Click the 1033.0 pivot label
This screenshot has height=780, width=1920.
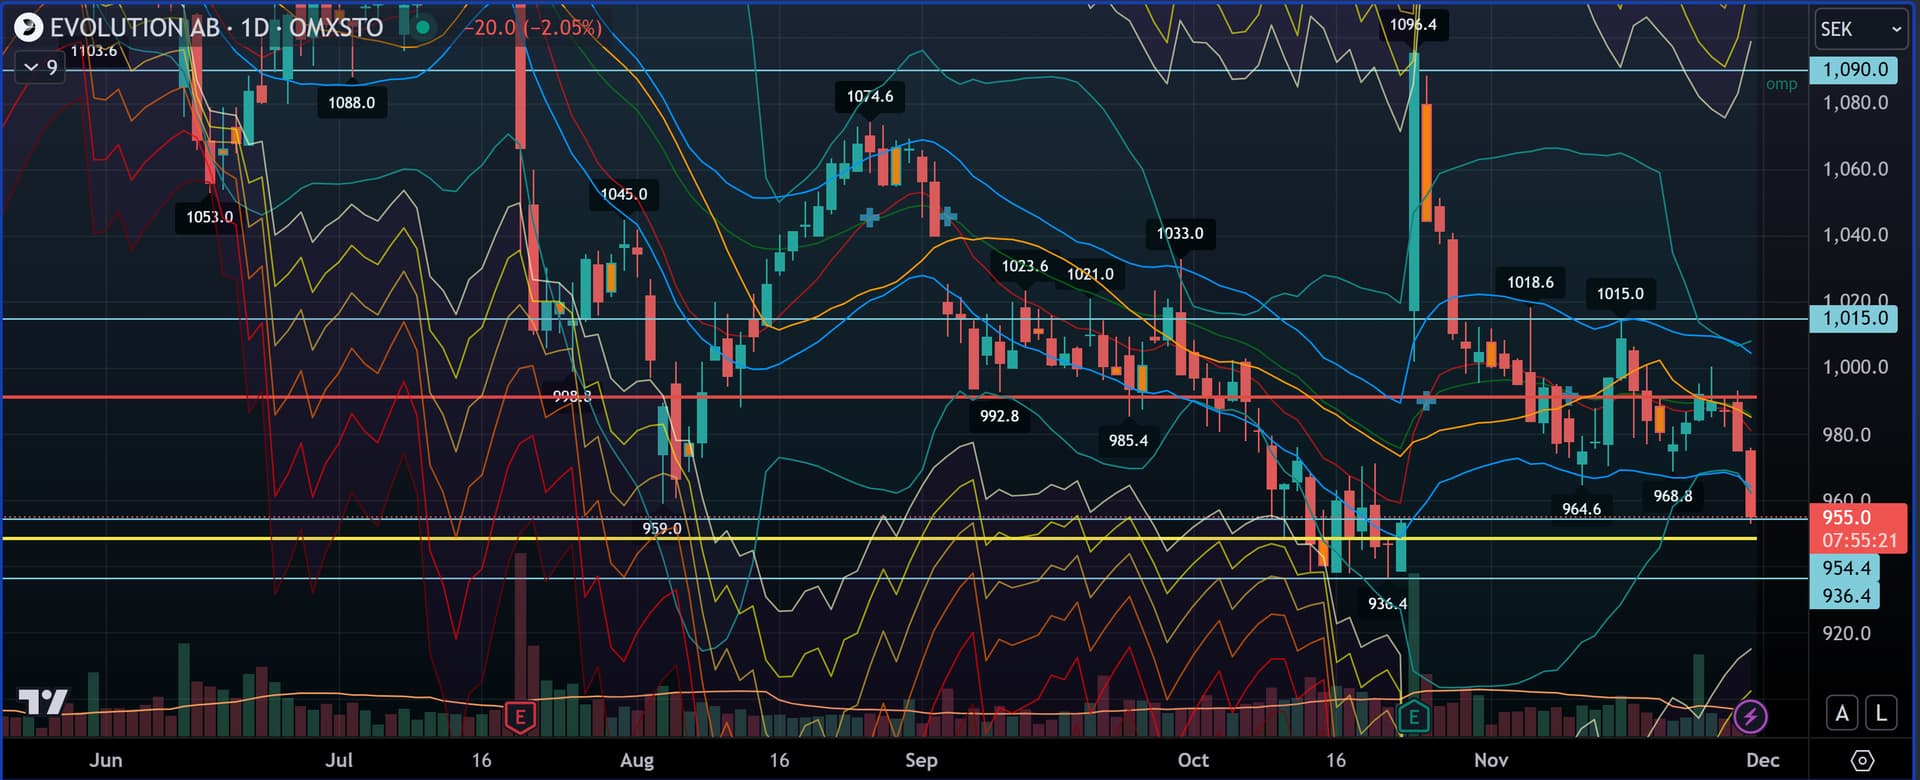point(1180,233)
